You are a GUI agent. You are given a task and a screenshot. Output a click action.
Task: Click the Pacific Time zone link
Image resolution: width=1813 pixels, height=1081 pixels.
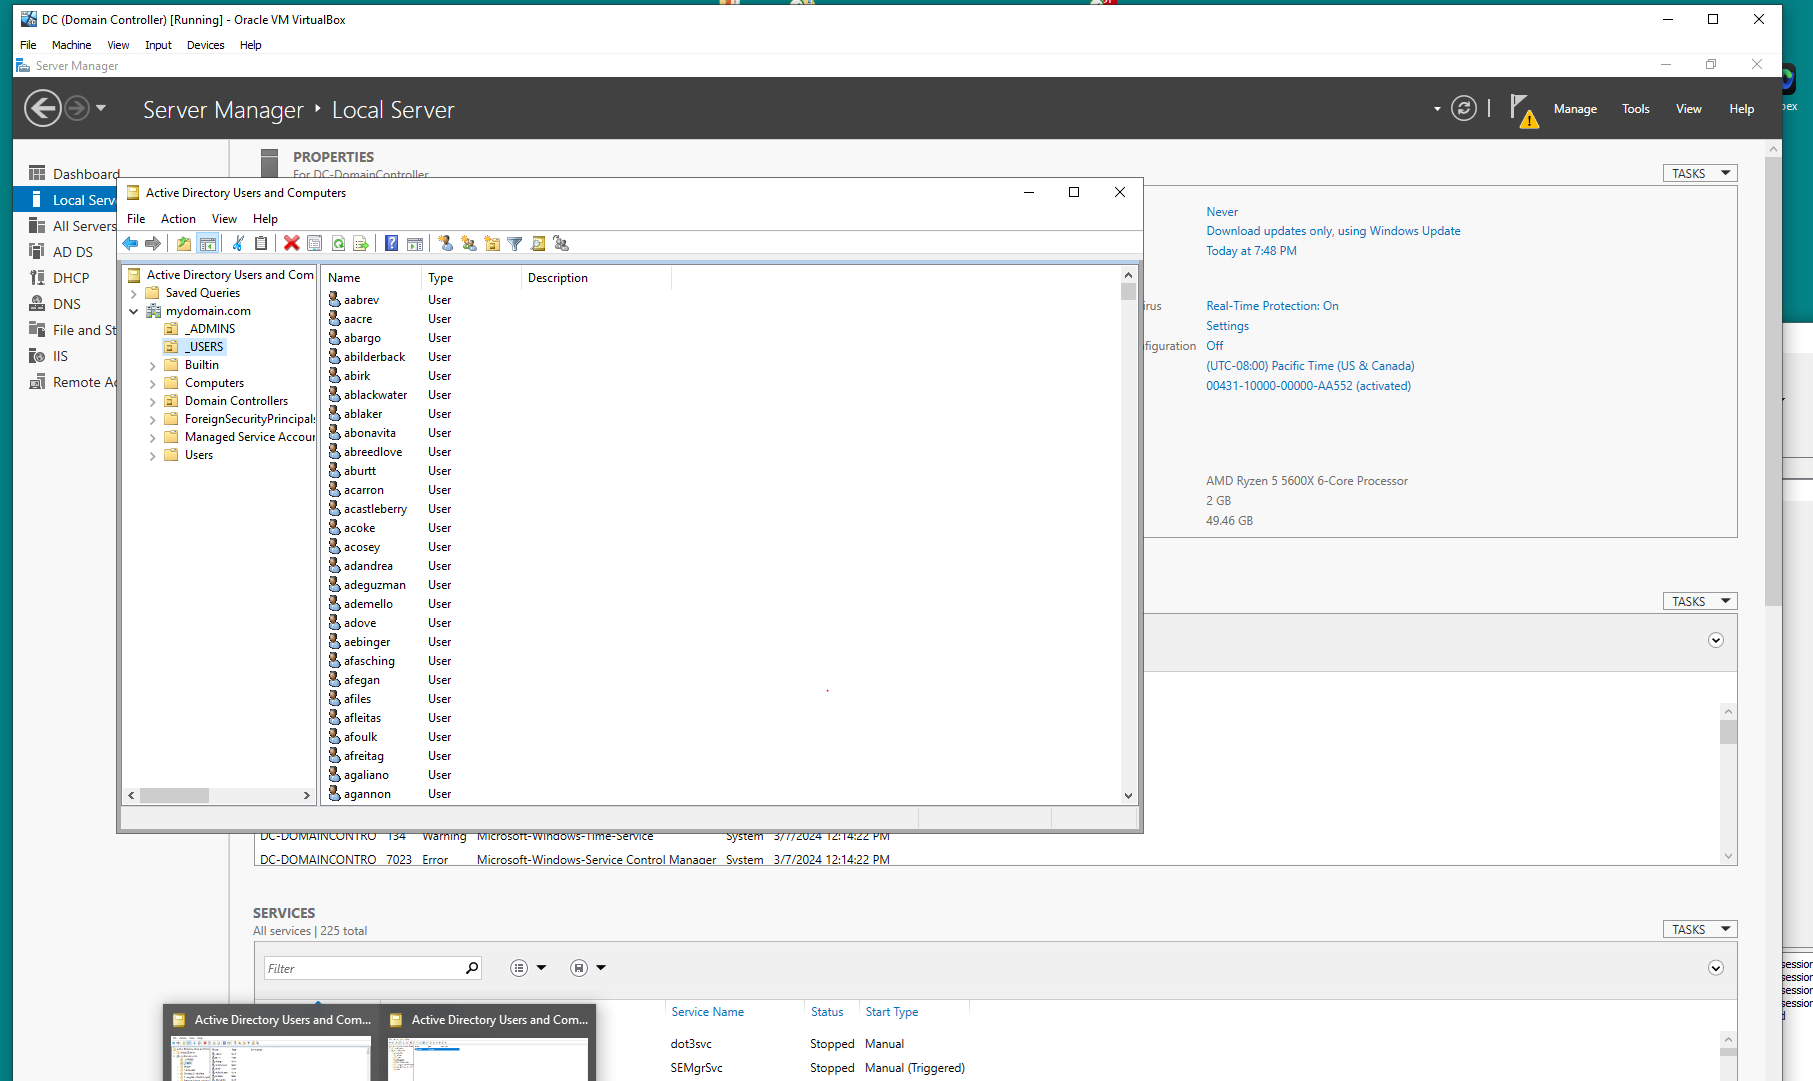(1310, 366)
